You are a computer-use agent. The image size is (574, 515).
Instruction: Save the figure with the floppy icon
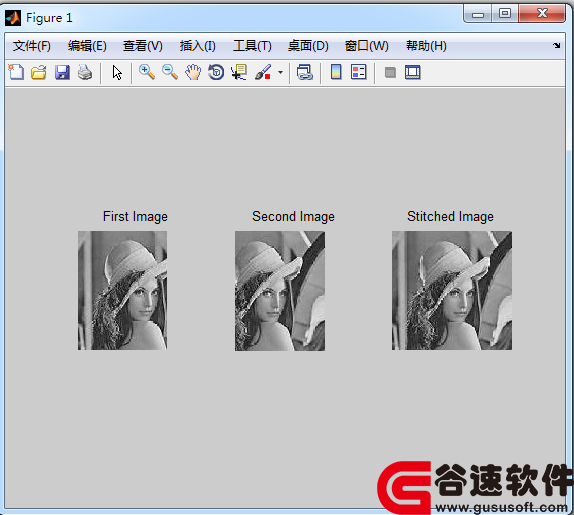coord(62,72)
